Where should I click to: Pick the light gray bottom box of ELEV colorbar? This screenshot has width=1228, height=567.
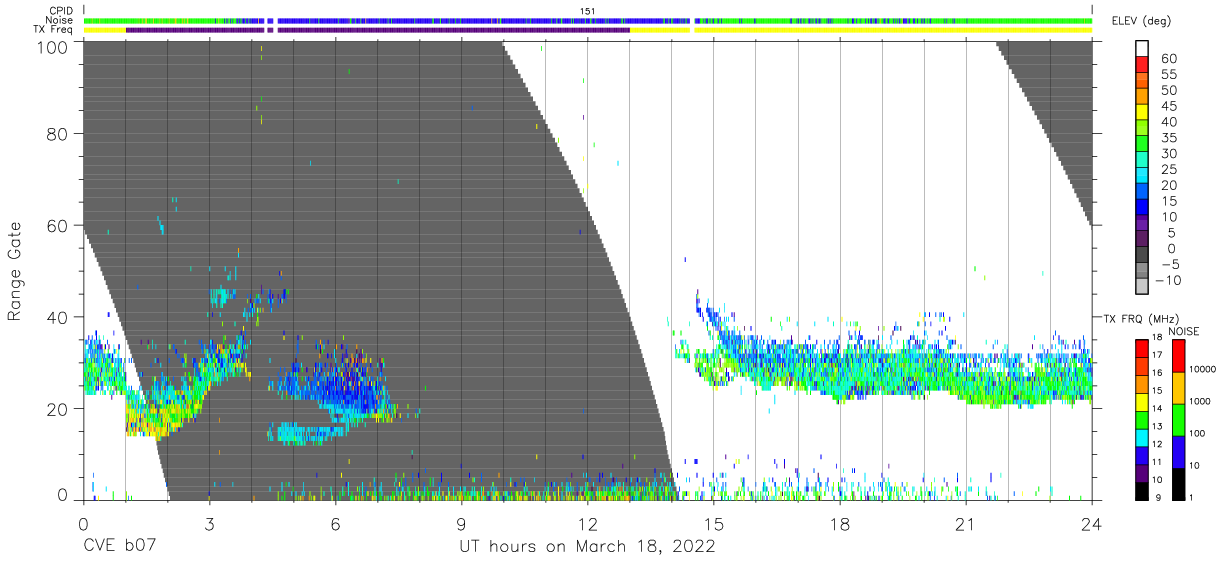(x=1144, y=285)
